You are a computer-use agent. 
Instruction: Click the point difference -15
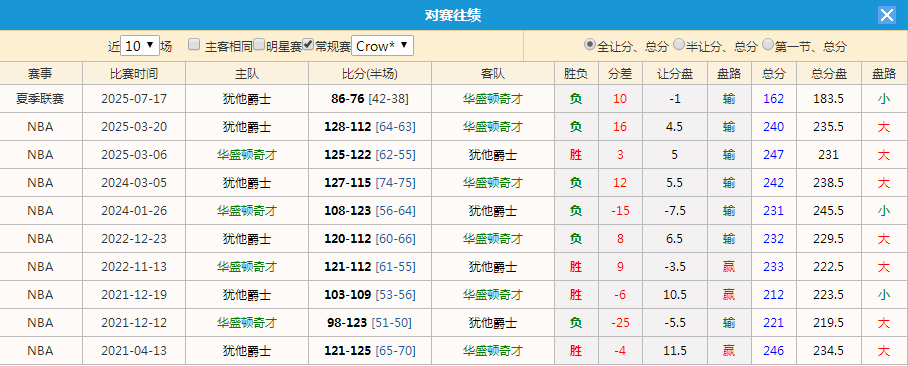[x=620, y=211]
